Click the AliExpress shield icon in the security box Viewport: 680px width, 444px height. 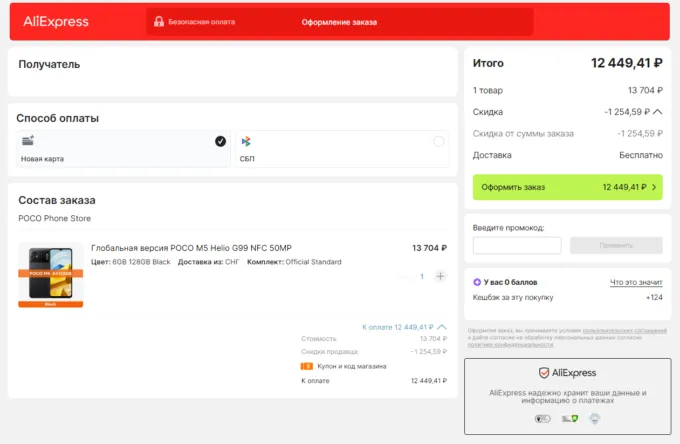pyautogui.click(x=544, y=372)
